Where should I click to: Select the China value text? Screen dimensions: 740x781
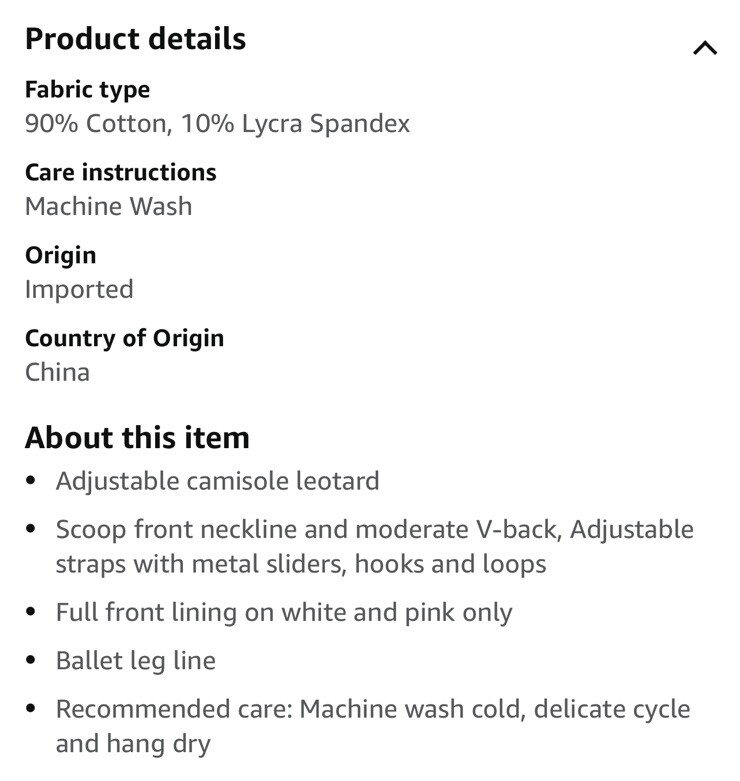coord(57,372)
